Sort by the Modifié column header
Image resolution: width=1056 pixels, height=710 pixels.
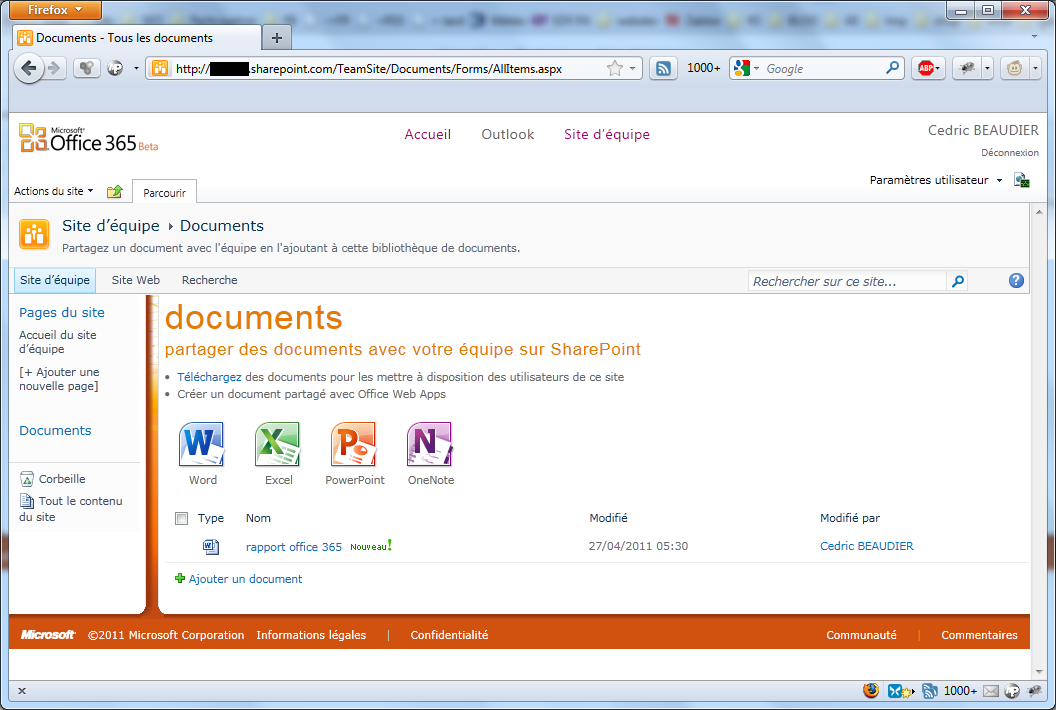608,518
